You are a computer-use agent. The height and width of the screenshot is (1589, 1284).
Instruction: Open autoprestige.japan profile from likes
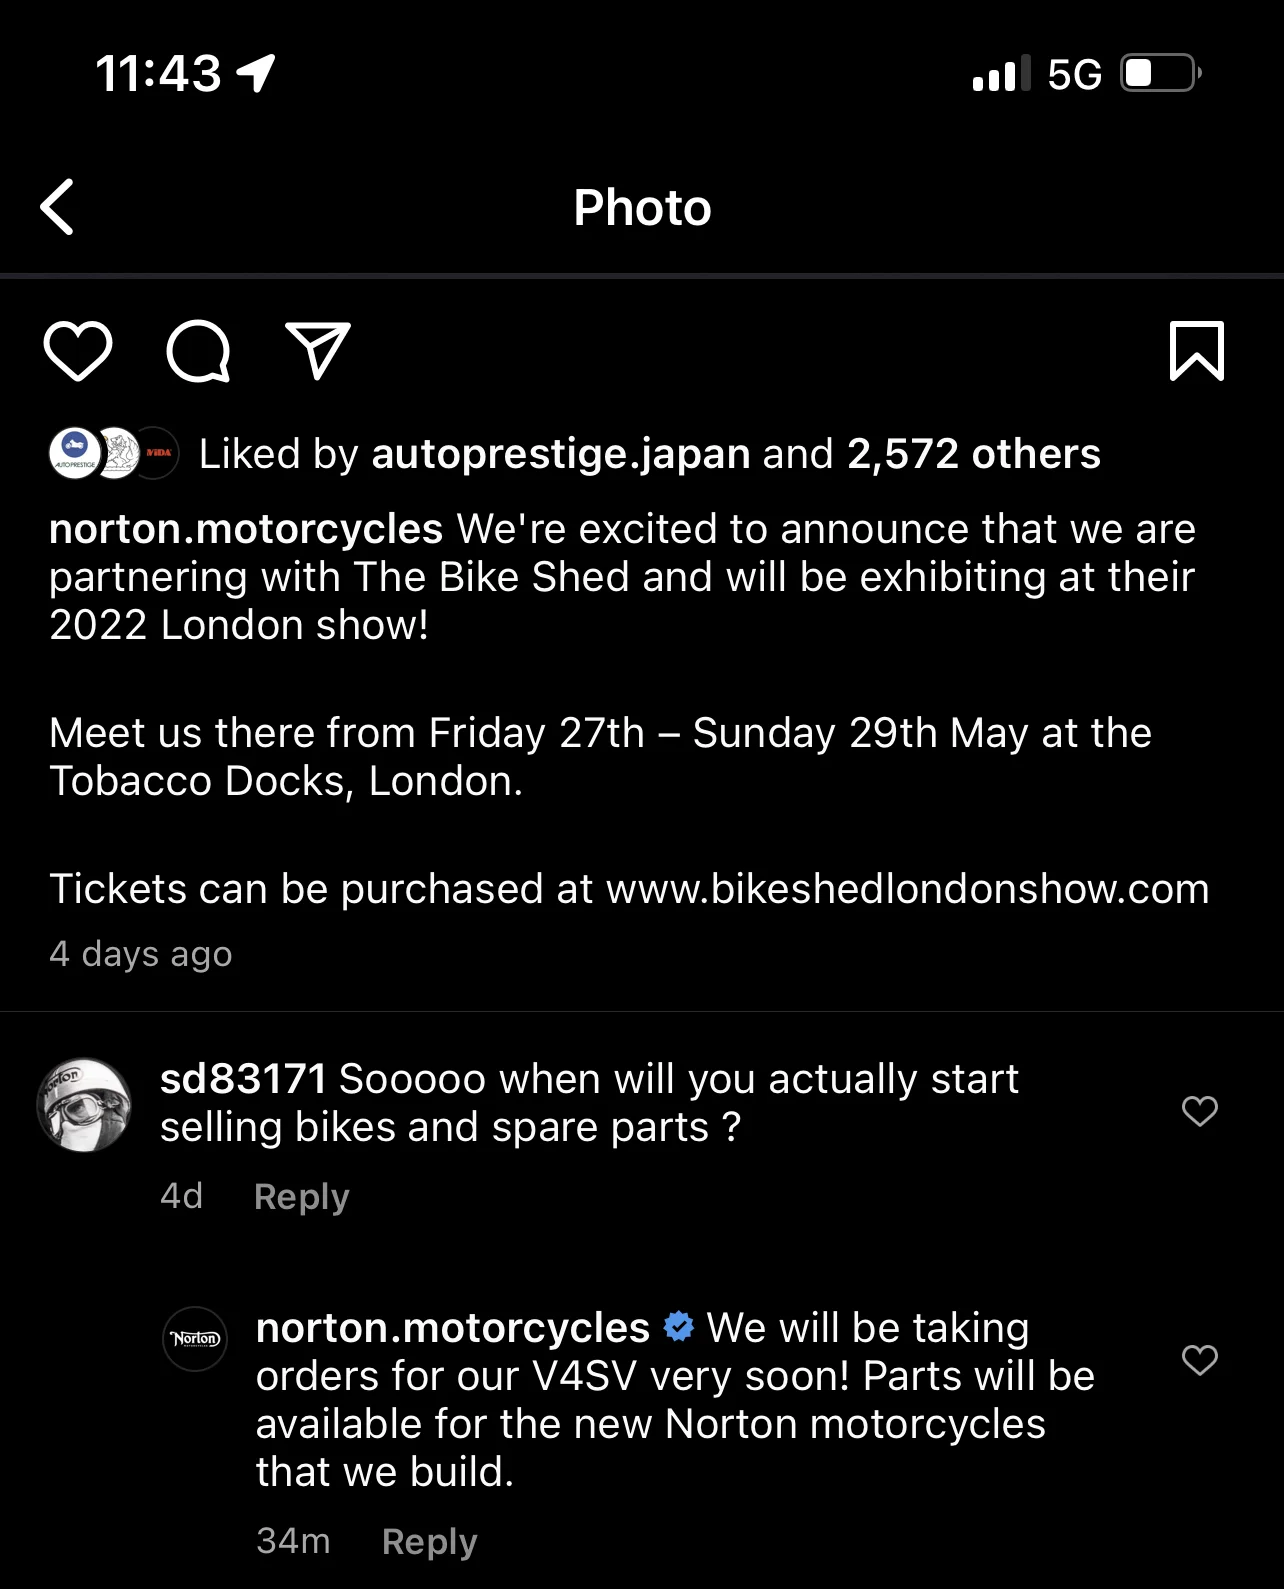[x=560, y=454]
